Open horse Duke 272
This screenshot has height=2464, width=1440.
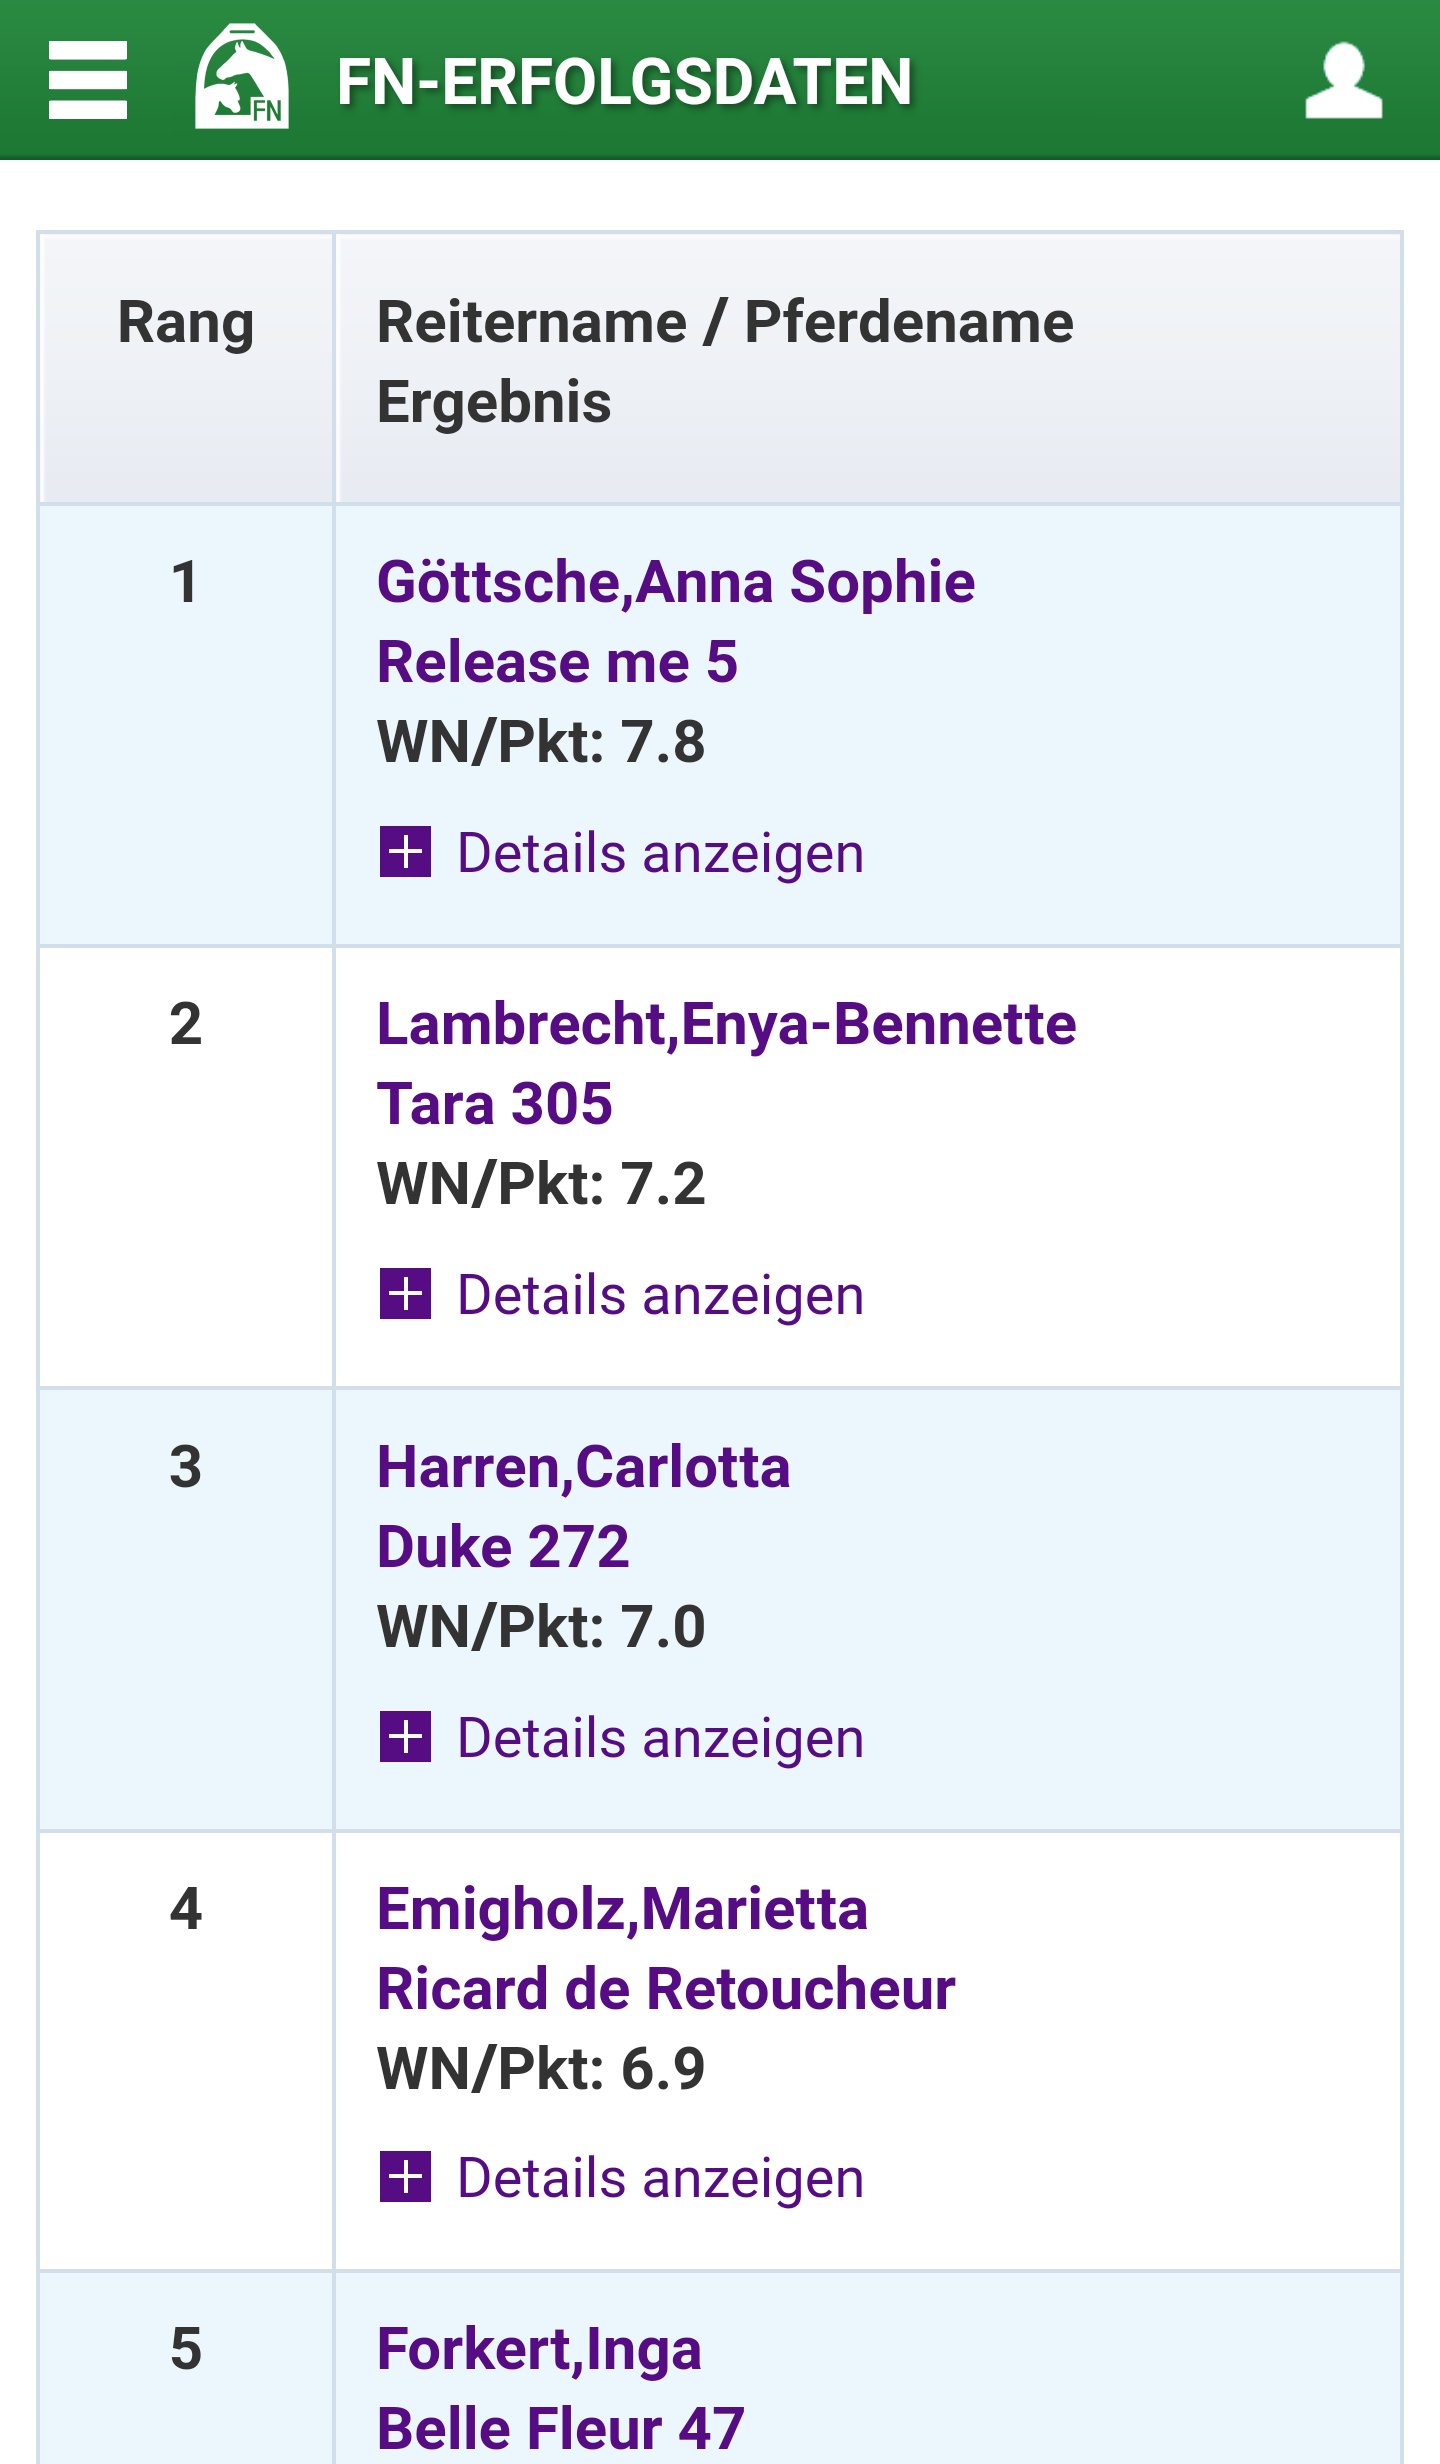point(503,1547)
